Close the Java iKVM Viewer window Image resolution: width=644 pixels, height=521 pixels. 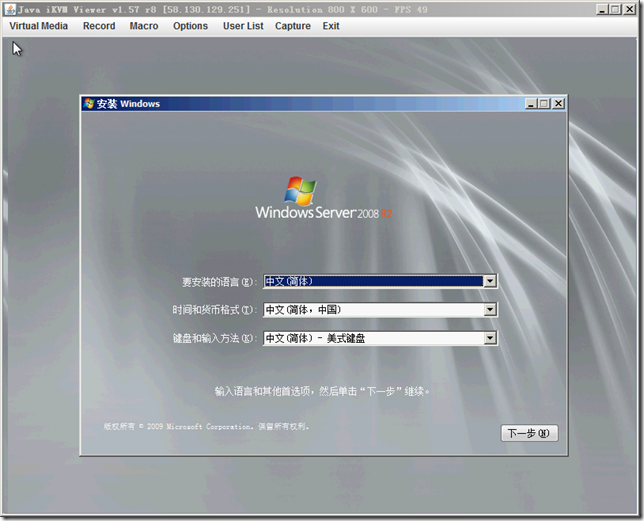tap(630, 9)
